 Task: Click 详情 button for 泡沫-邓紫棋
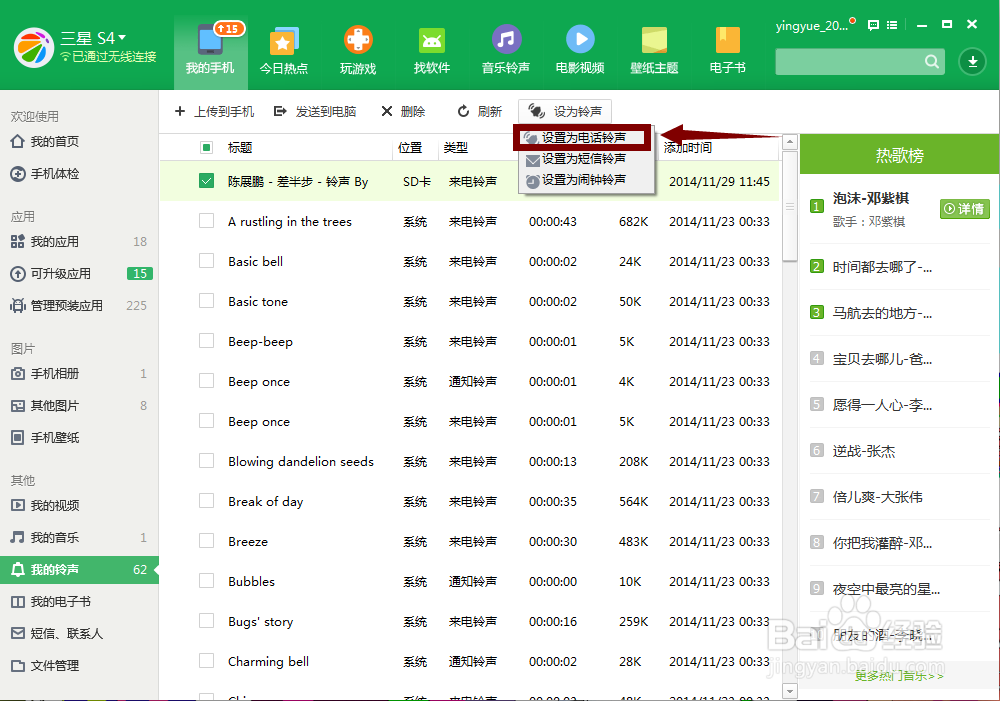coord(964,209)
